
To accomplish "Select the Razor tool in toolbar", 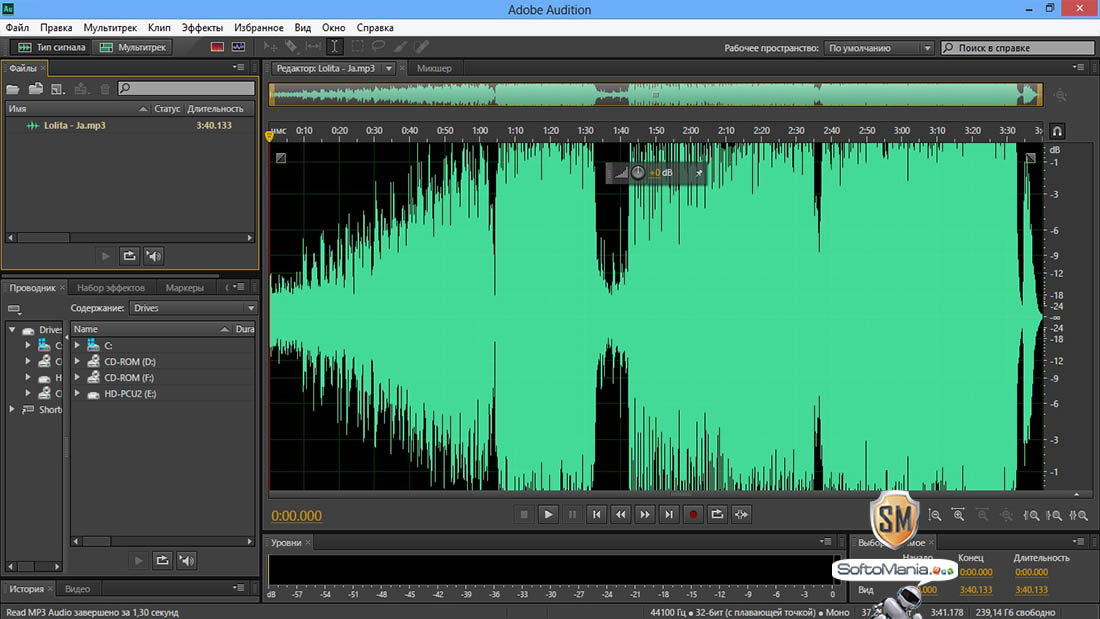I will pos(291,47).
